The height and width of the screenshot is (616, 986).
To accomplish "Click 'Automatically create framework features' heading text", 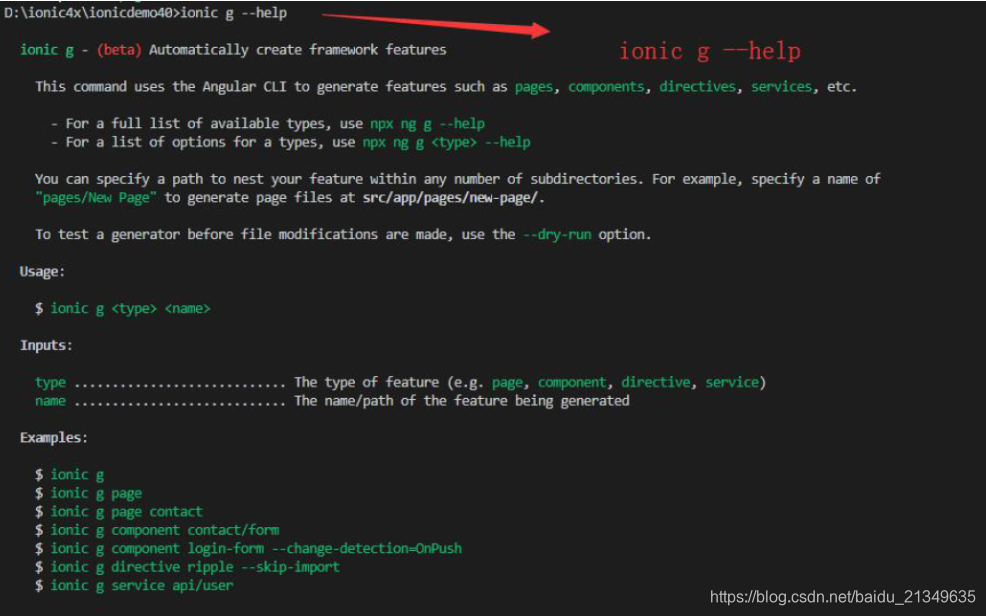I will pos(297,50).
